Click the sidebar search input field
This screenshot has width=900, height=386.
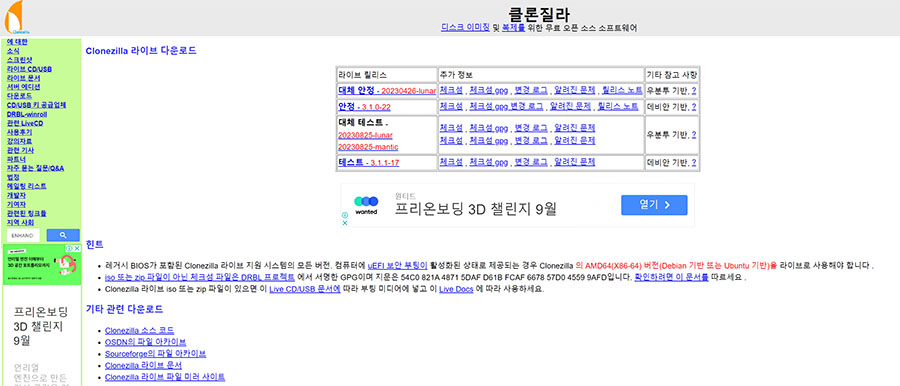coord(25,236)
